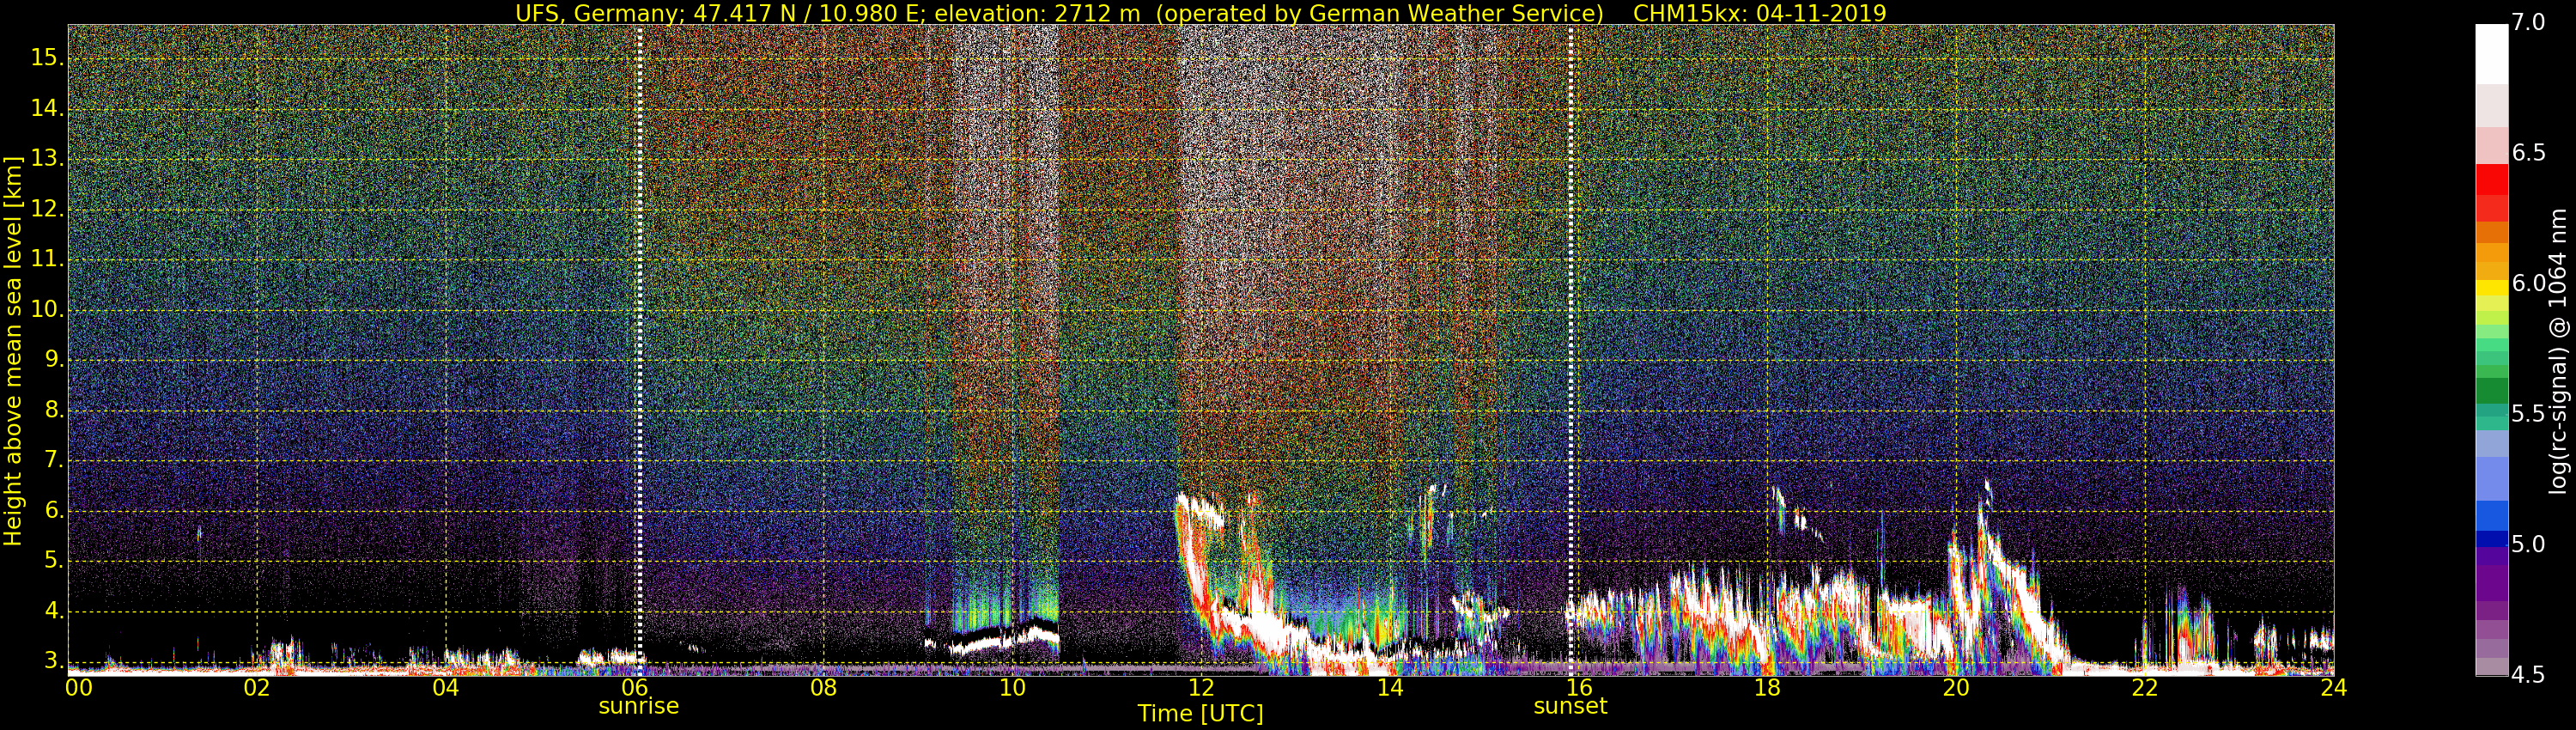
Task: Click the '06' time axis tick label
Action: click(635, 687)
